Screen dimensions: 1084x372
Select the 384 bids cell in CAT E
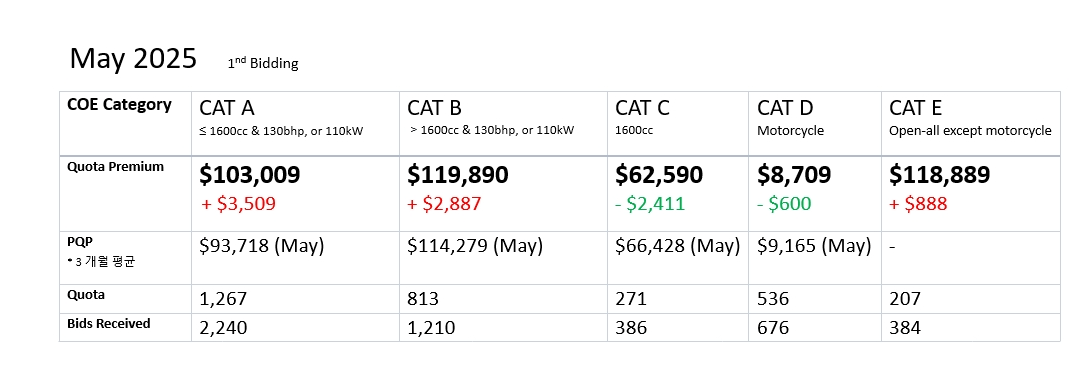[971, 327]
